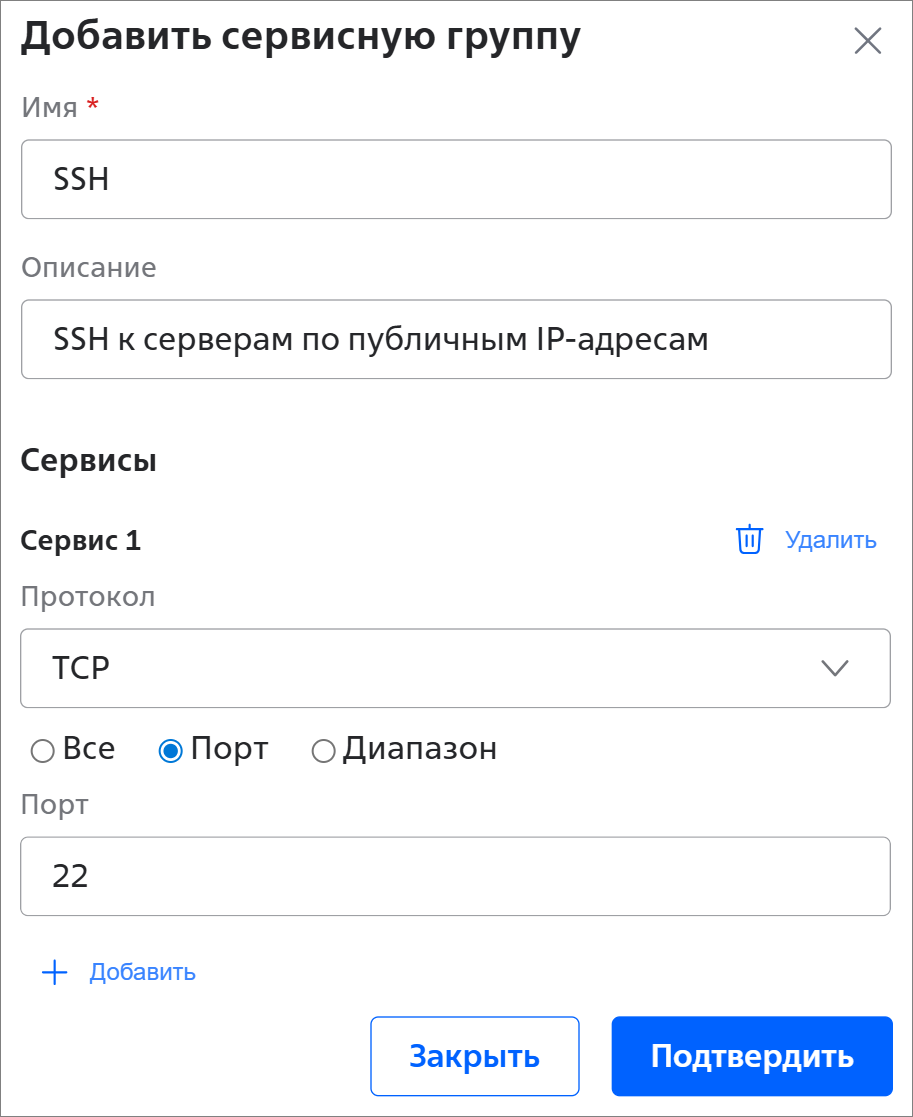
Task: Click the 'Удалить' link text
Action: (x=830, y=541)
